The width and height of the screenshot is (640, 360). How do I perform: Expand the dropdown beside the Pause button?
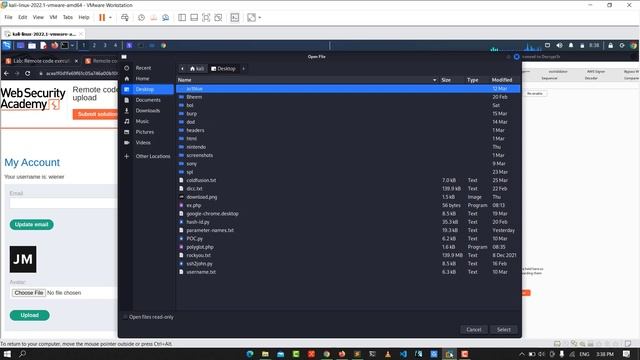click(x=110, y=18)
